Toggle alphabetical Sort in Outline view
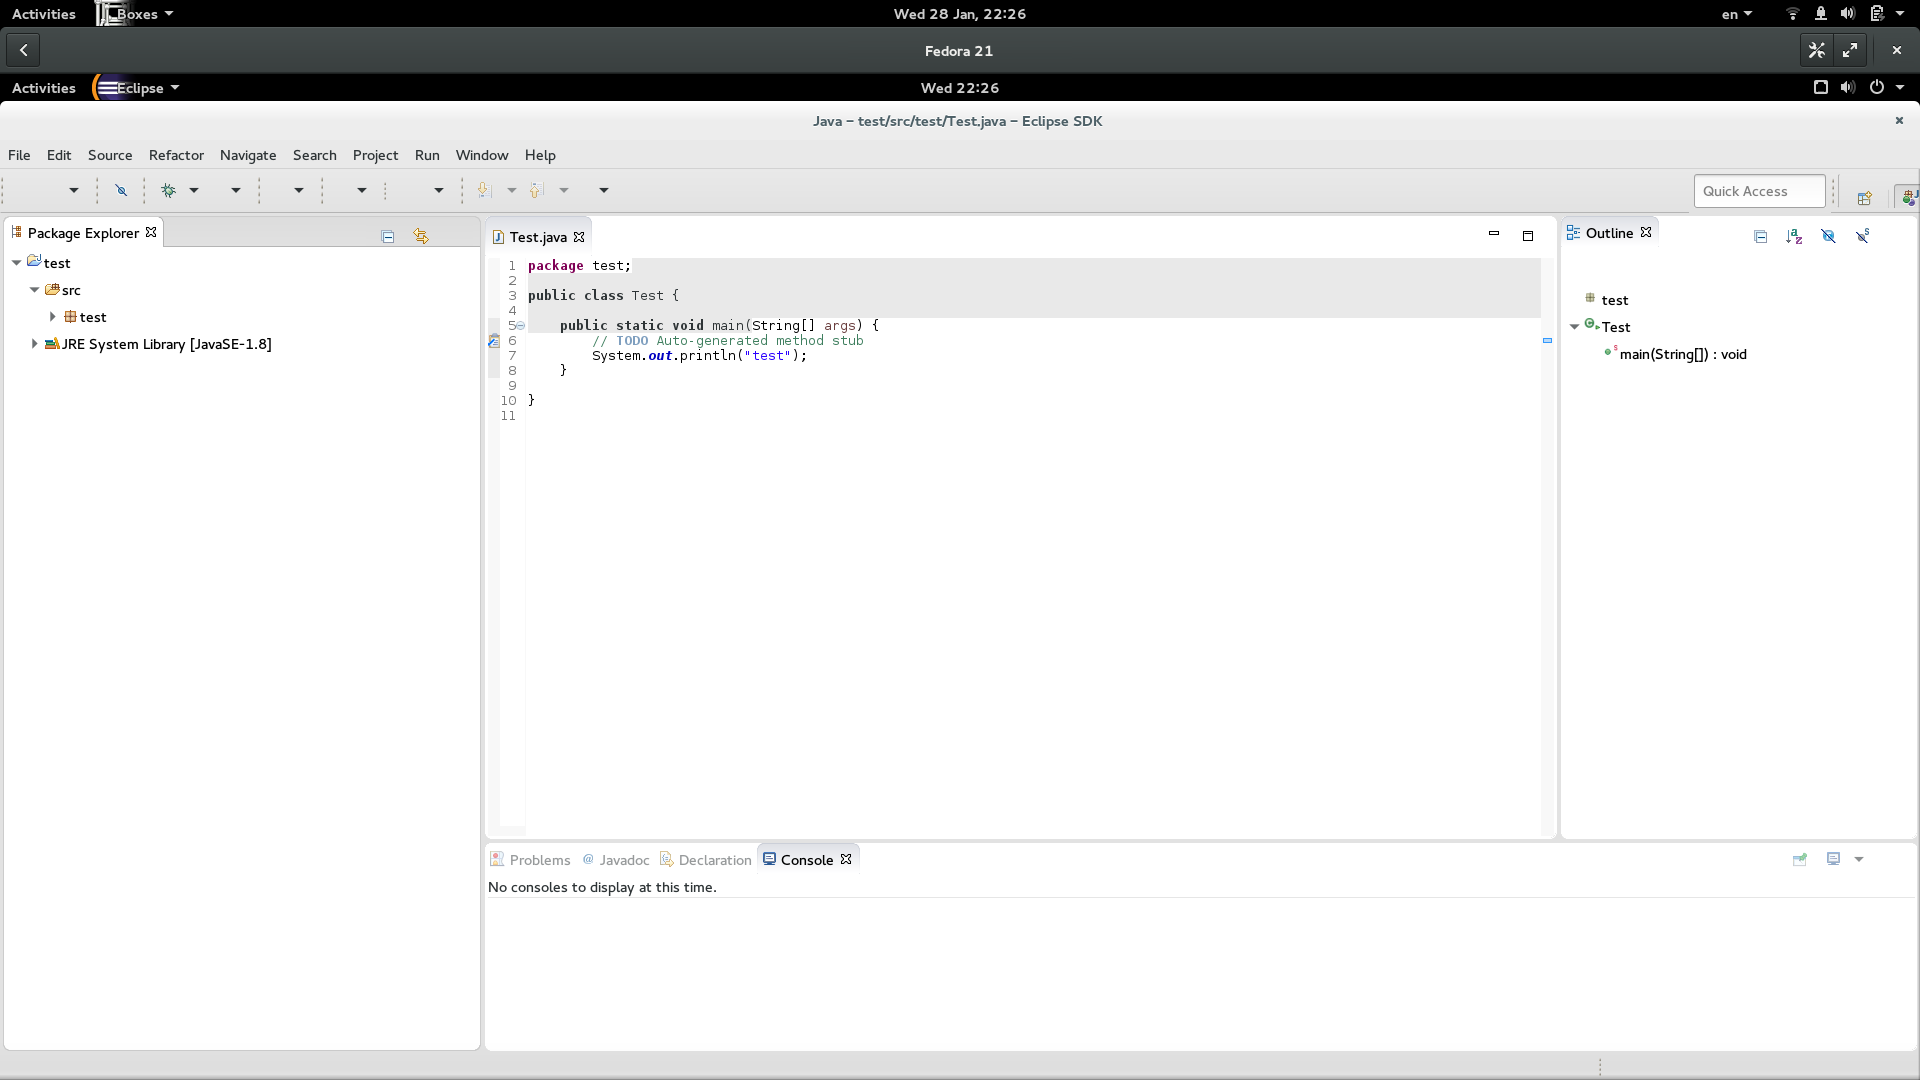Viewport: 1920px width, 1080px height. [x=1795, y=237]
